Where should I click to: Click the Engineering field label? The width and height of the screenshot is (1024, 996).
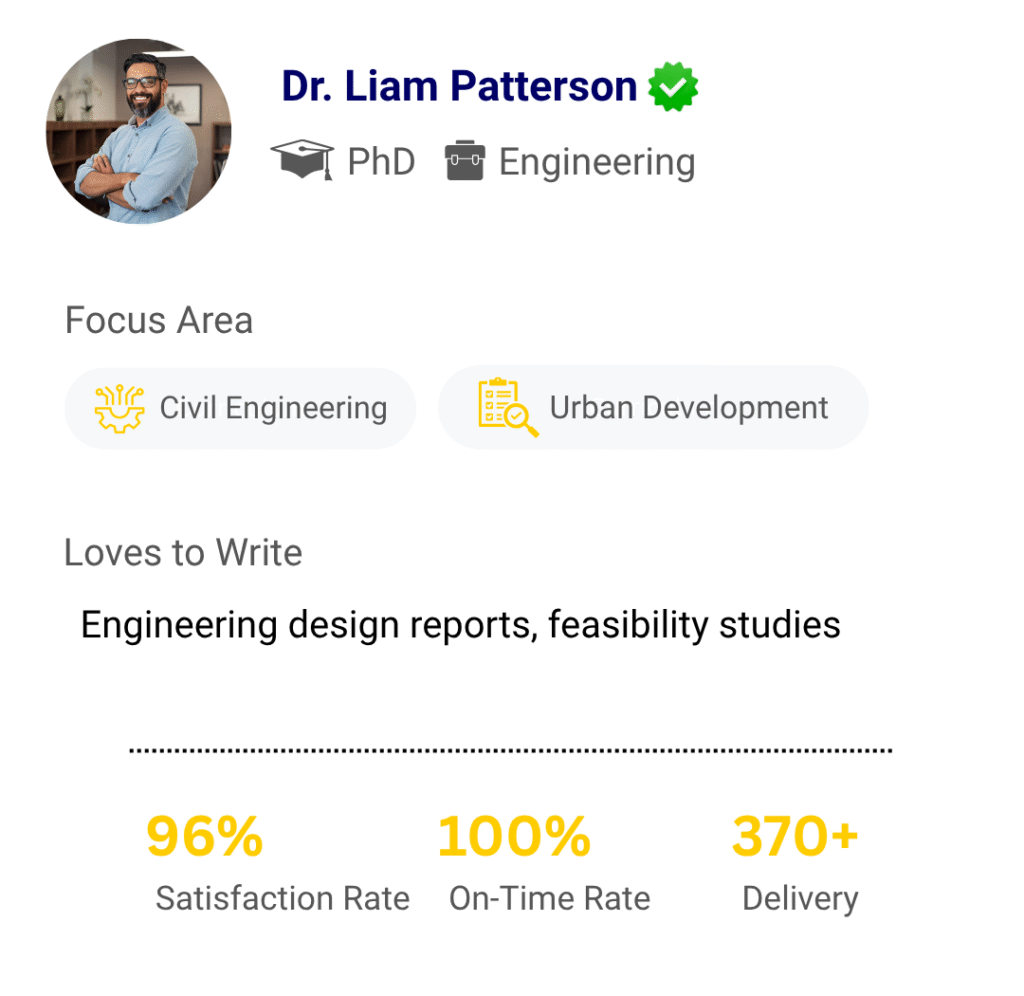(x=597, y=162)
